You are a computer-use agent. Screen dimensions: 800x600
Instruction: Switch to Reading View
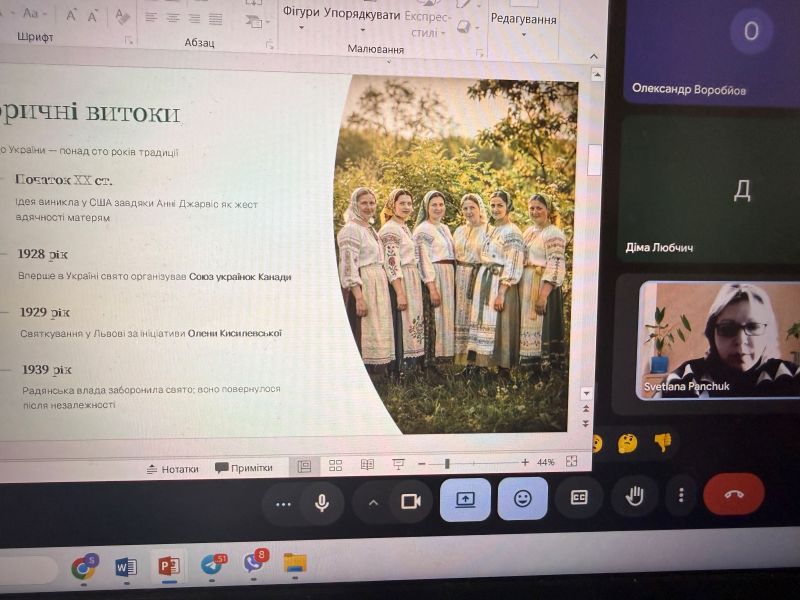pos(367,464)
